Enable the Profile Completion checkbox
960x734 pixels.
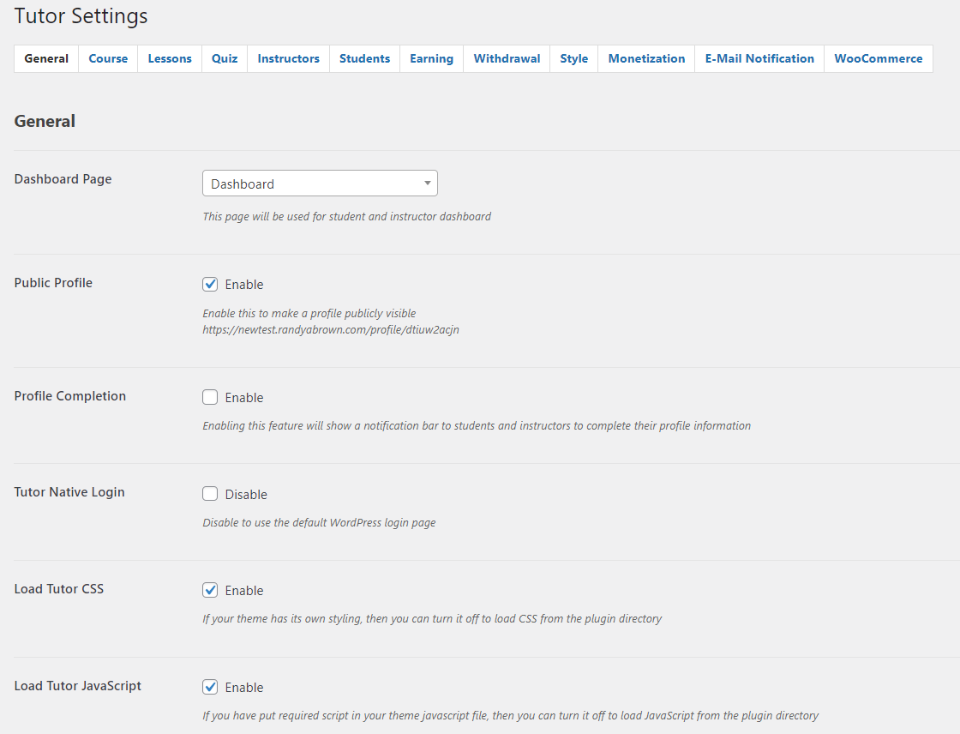coord(210,397)
